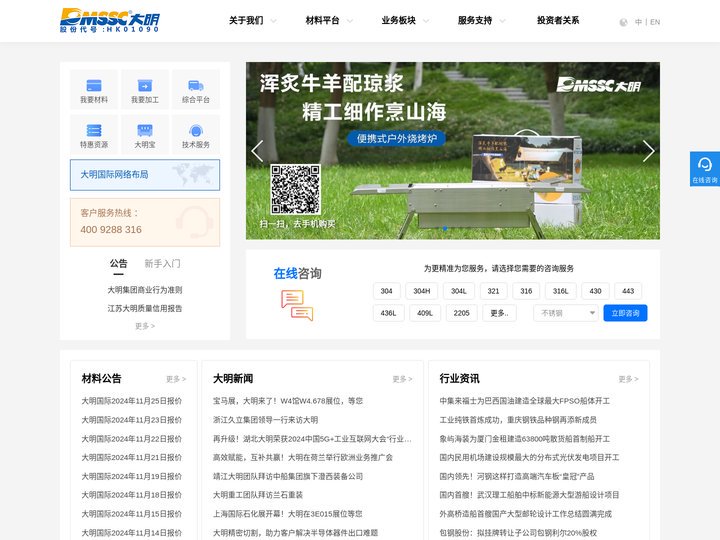Open the 材料平台 nav item

click(x=322, y=21)
